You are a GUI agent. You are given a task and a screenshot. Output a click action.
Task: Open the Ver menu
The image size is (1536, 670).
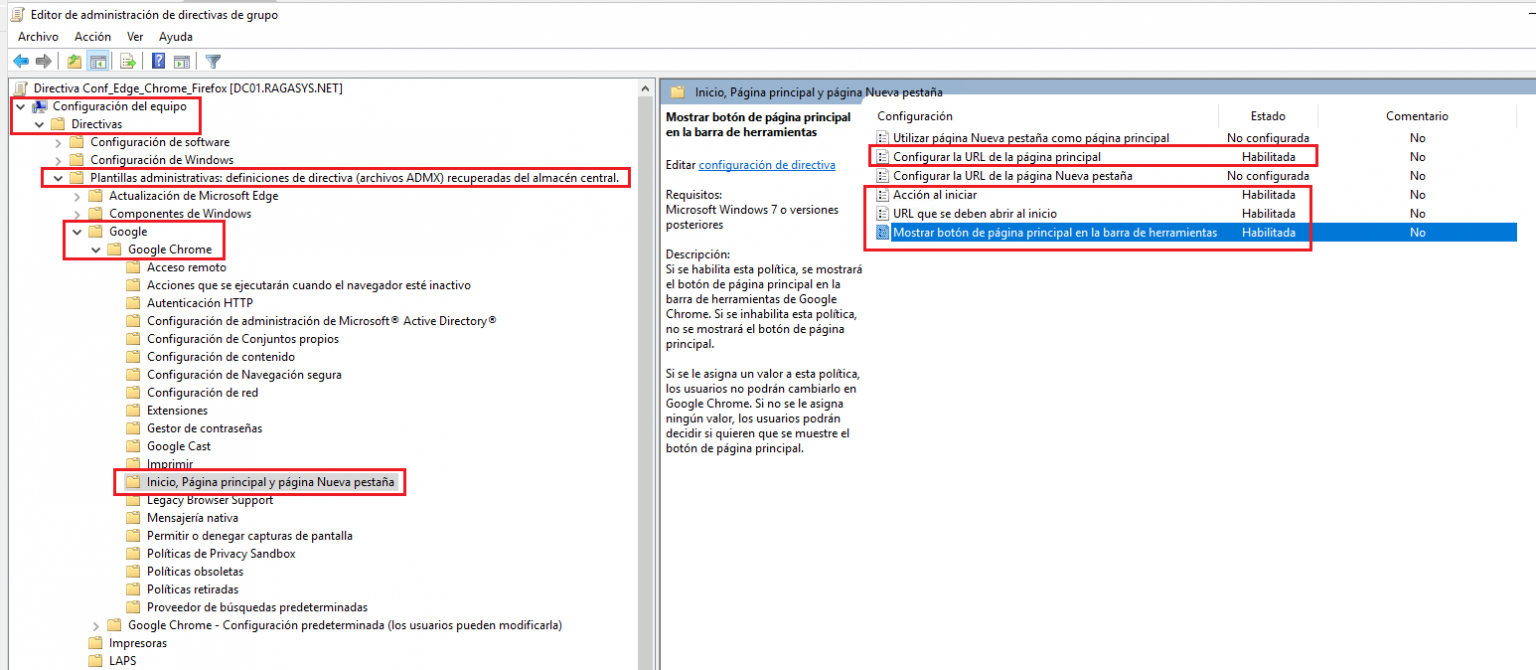135,36
